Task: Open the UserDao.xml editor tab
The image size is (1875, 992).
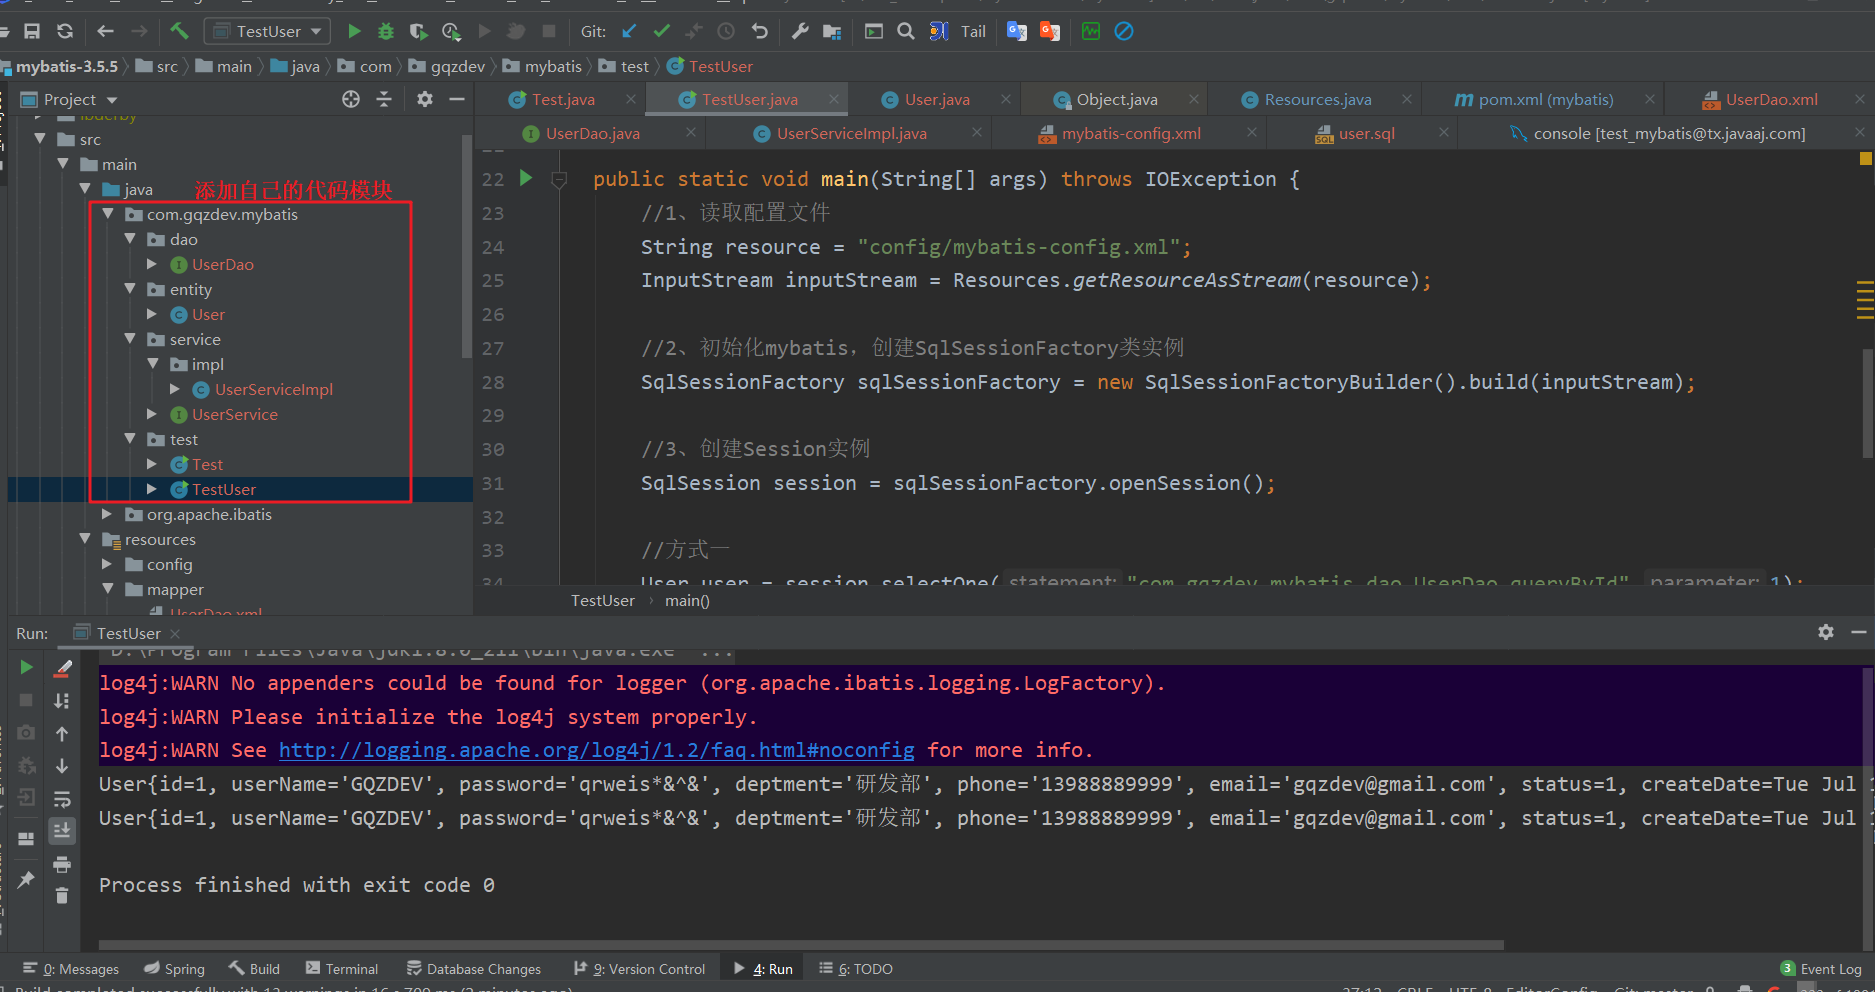Action: [x=1771, y=99]
